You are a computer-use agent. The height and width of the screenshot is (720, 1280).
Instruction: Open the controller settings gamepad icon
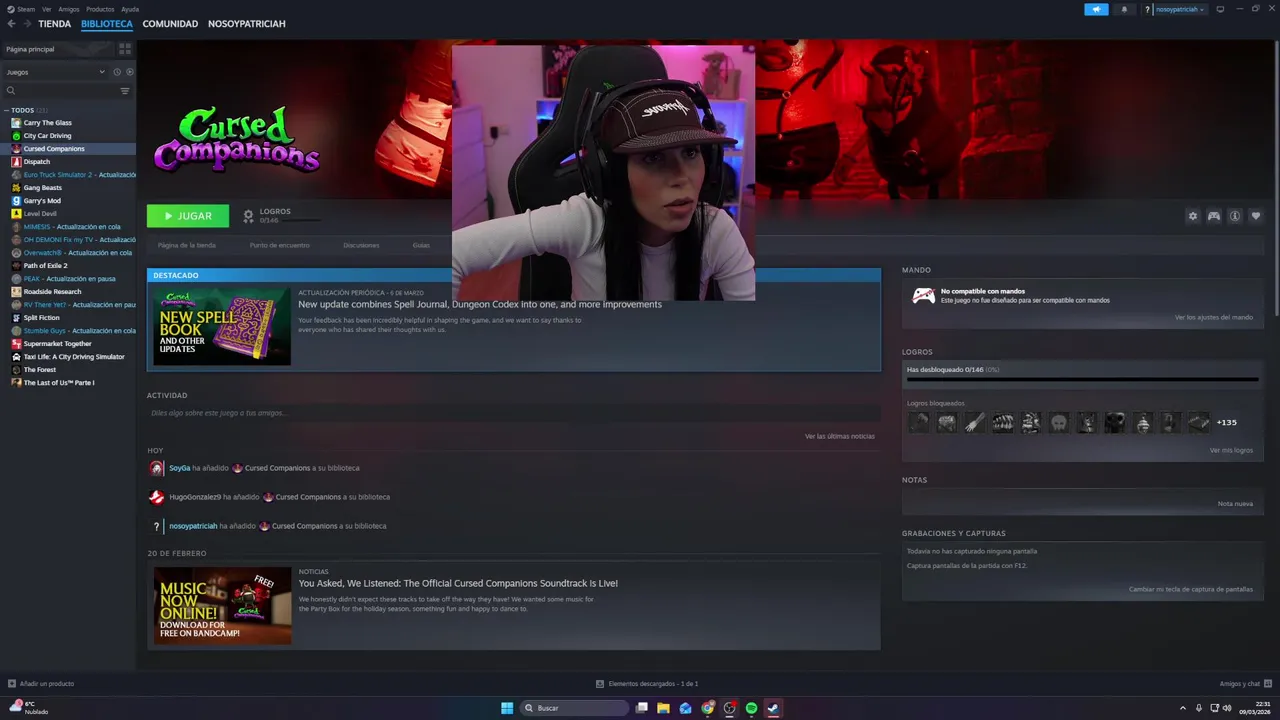[x=1213, y=216]
